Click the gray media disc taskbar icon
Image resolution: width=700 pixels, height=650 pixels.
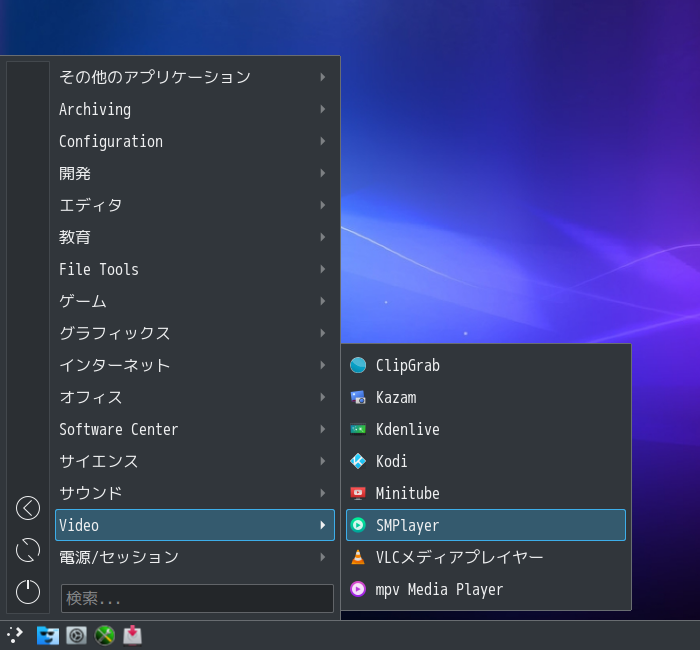click(x=76, y=635)
